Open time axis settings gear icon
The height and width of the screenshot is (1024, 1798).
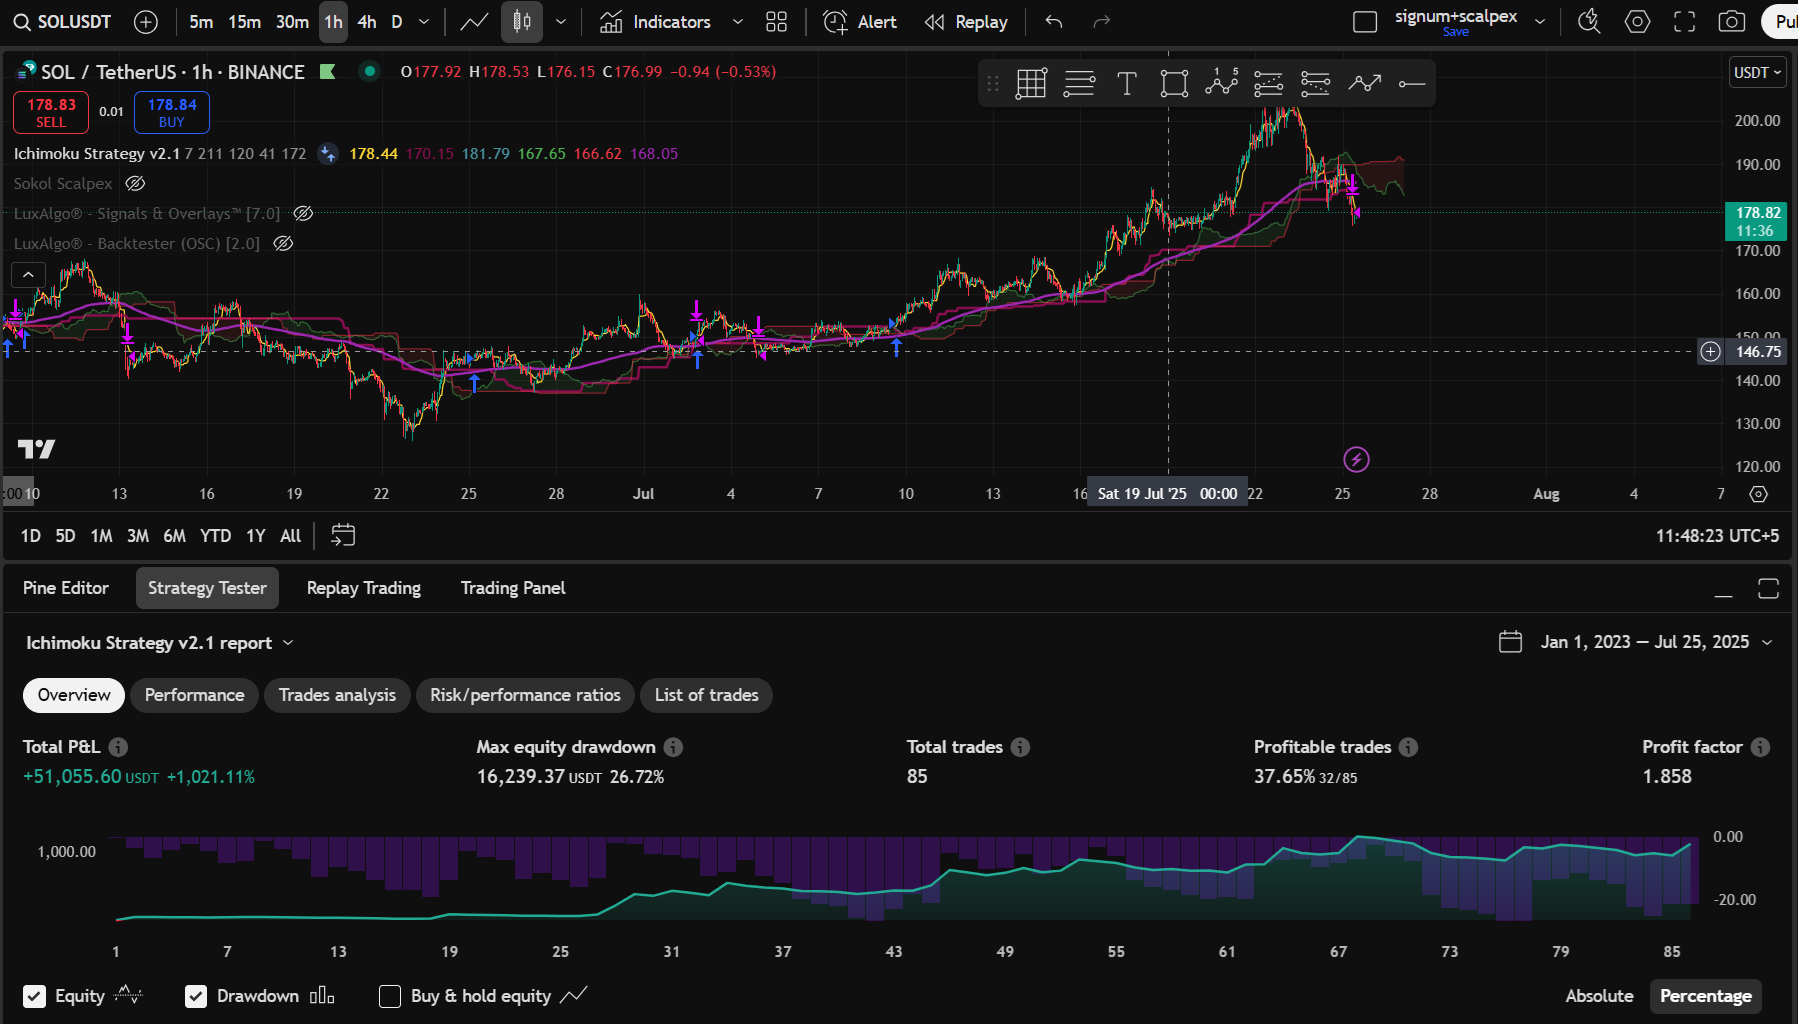pos(1759,494)
